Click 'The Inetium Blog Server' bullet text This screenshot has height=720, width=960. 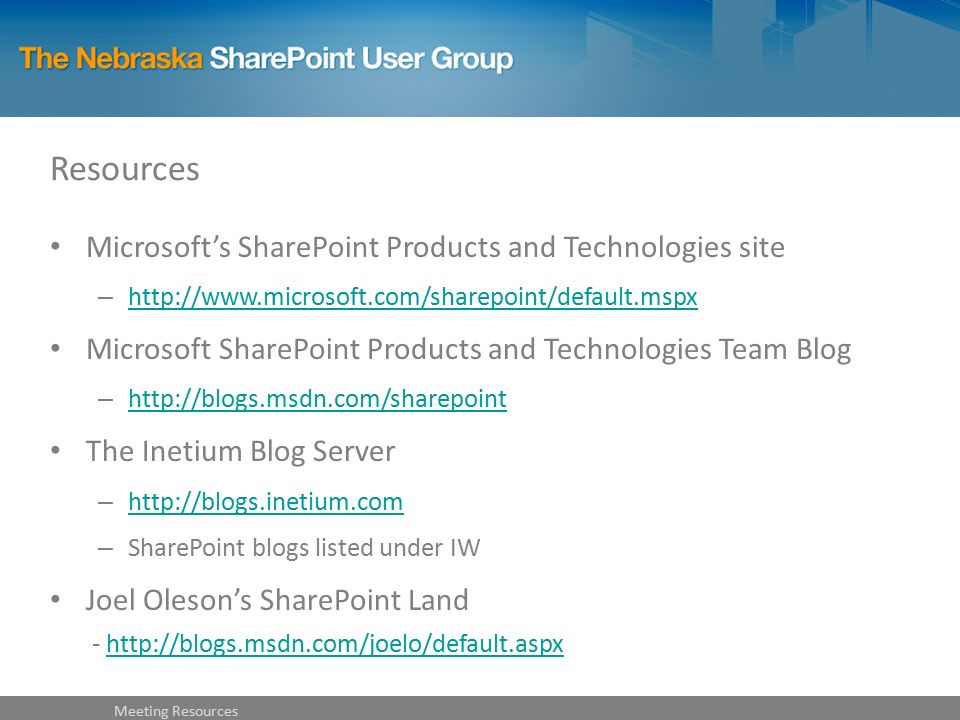241,452
